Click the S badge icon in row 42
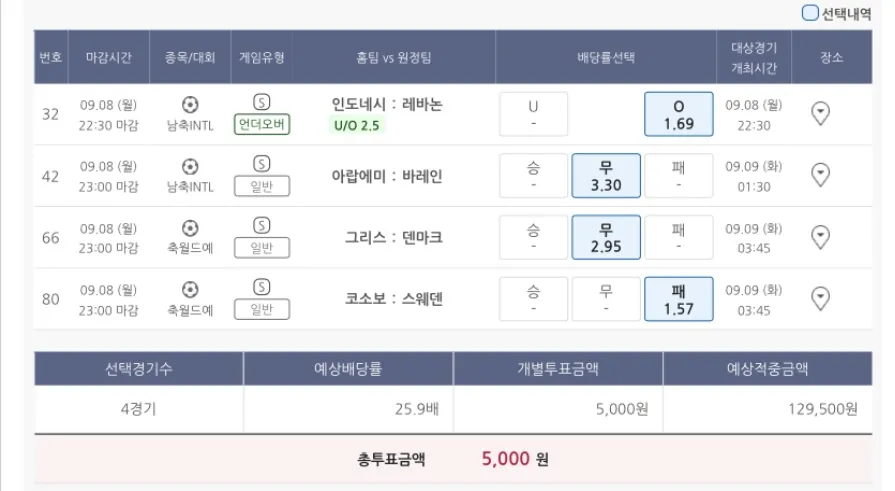Image resolution: width=895 pixels, height=491 pixels. (262, 164)
